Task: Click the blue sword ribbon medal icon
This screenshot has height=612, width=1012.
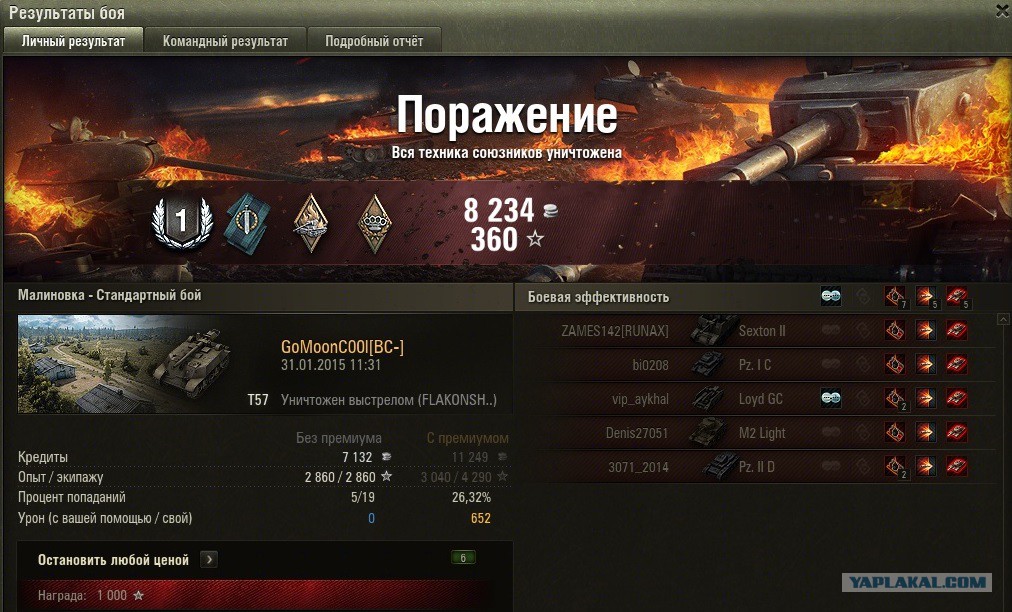Action: pos(247,225)
